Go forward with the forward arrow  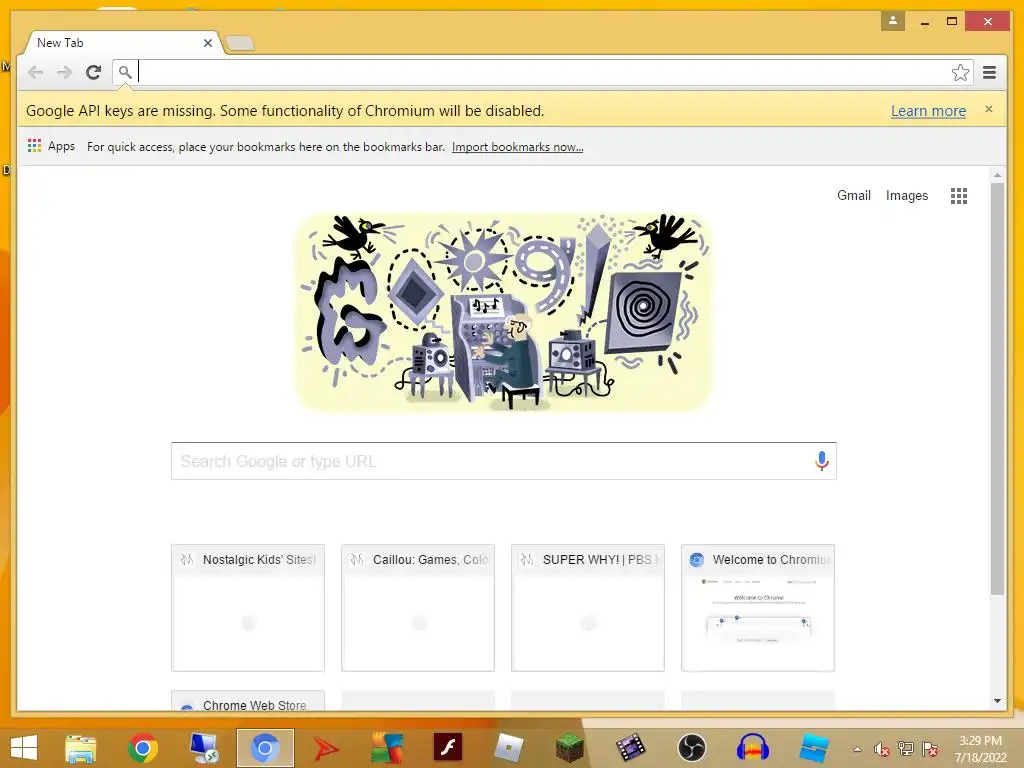(x=64, y=72)
